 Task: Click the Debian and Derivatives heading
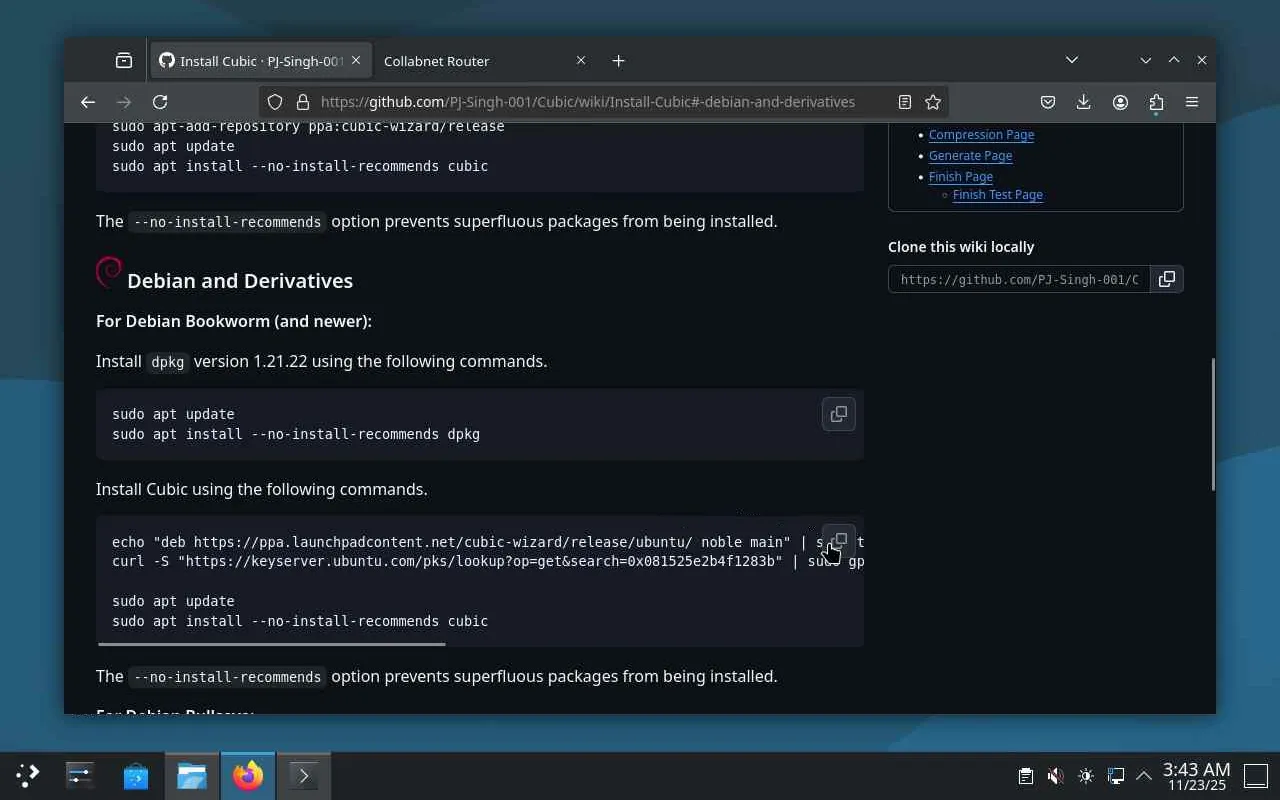point(240,281)
